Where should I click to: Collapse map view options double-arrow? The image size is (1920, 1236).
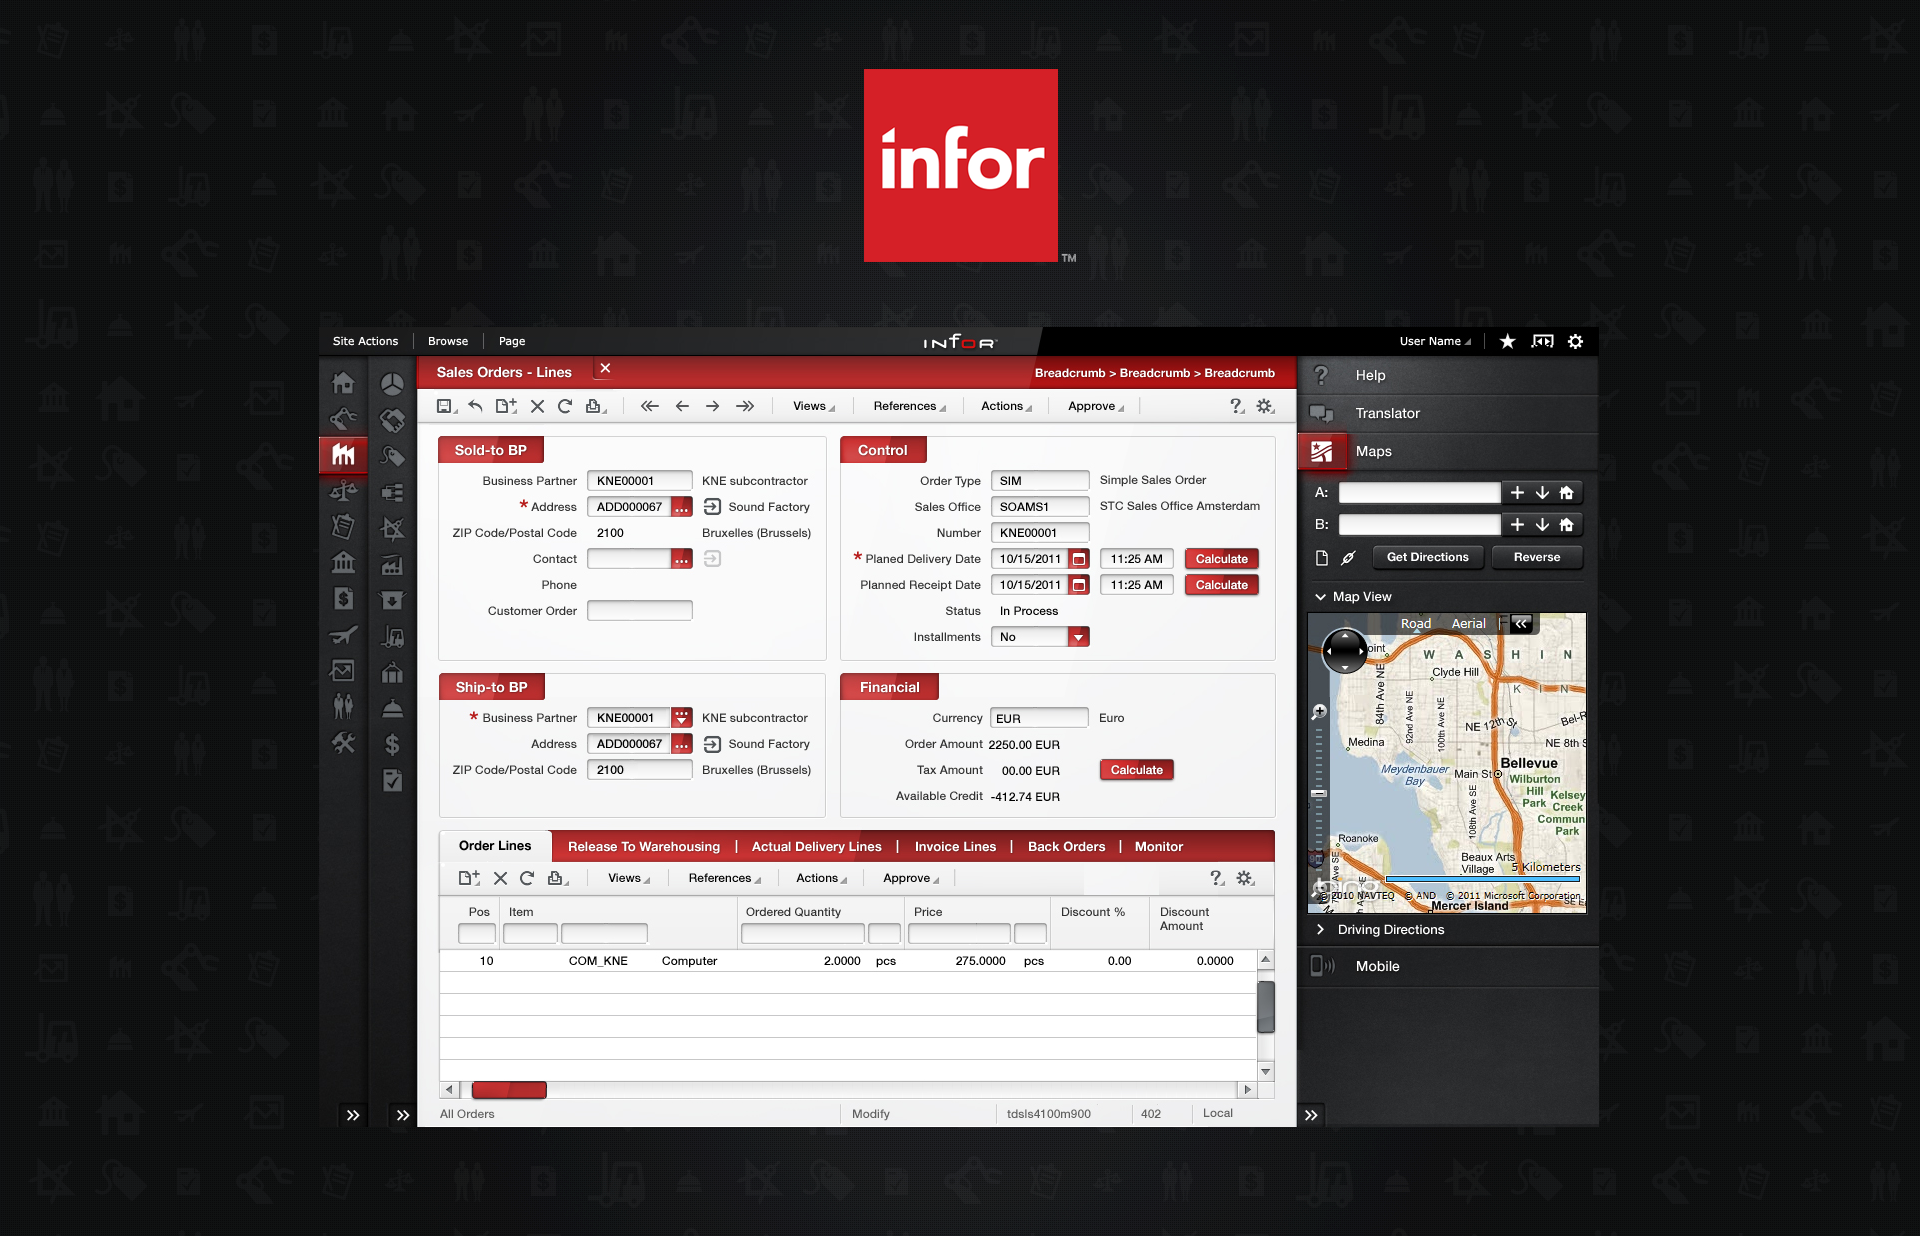1521,623
